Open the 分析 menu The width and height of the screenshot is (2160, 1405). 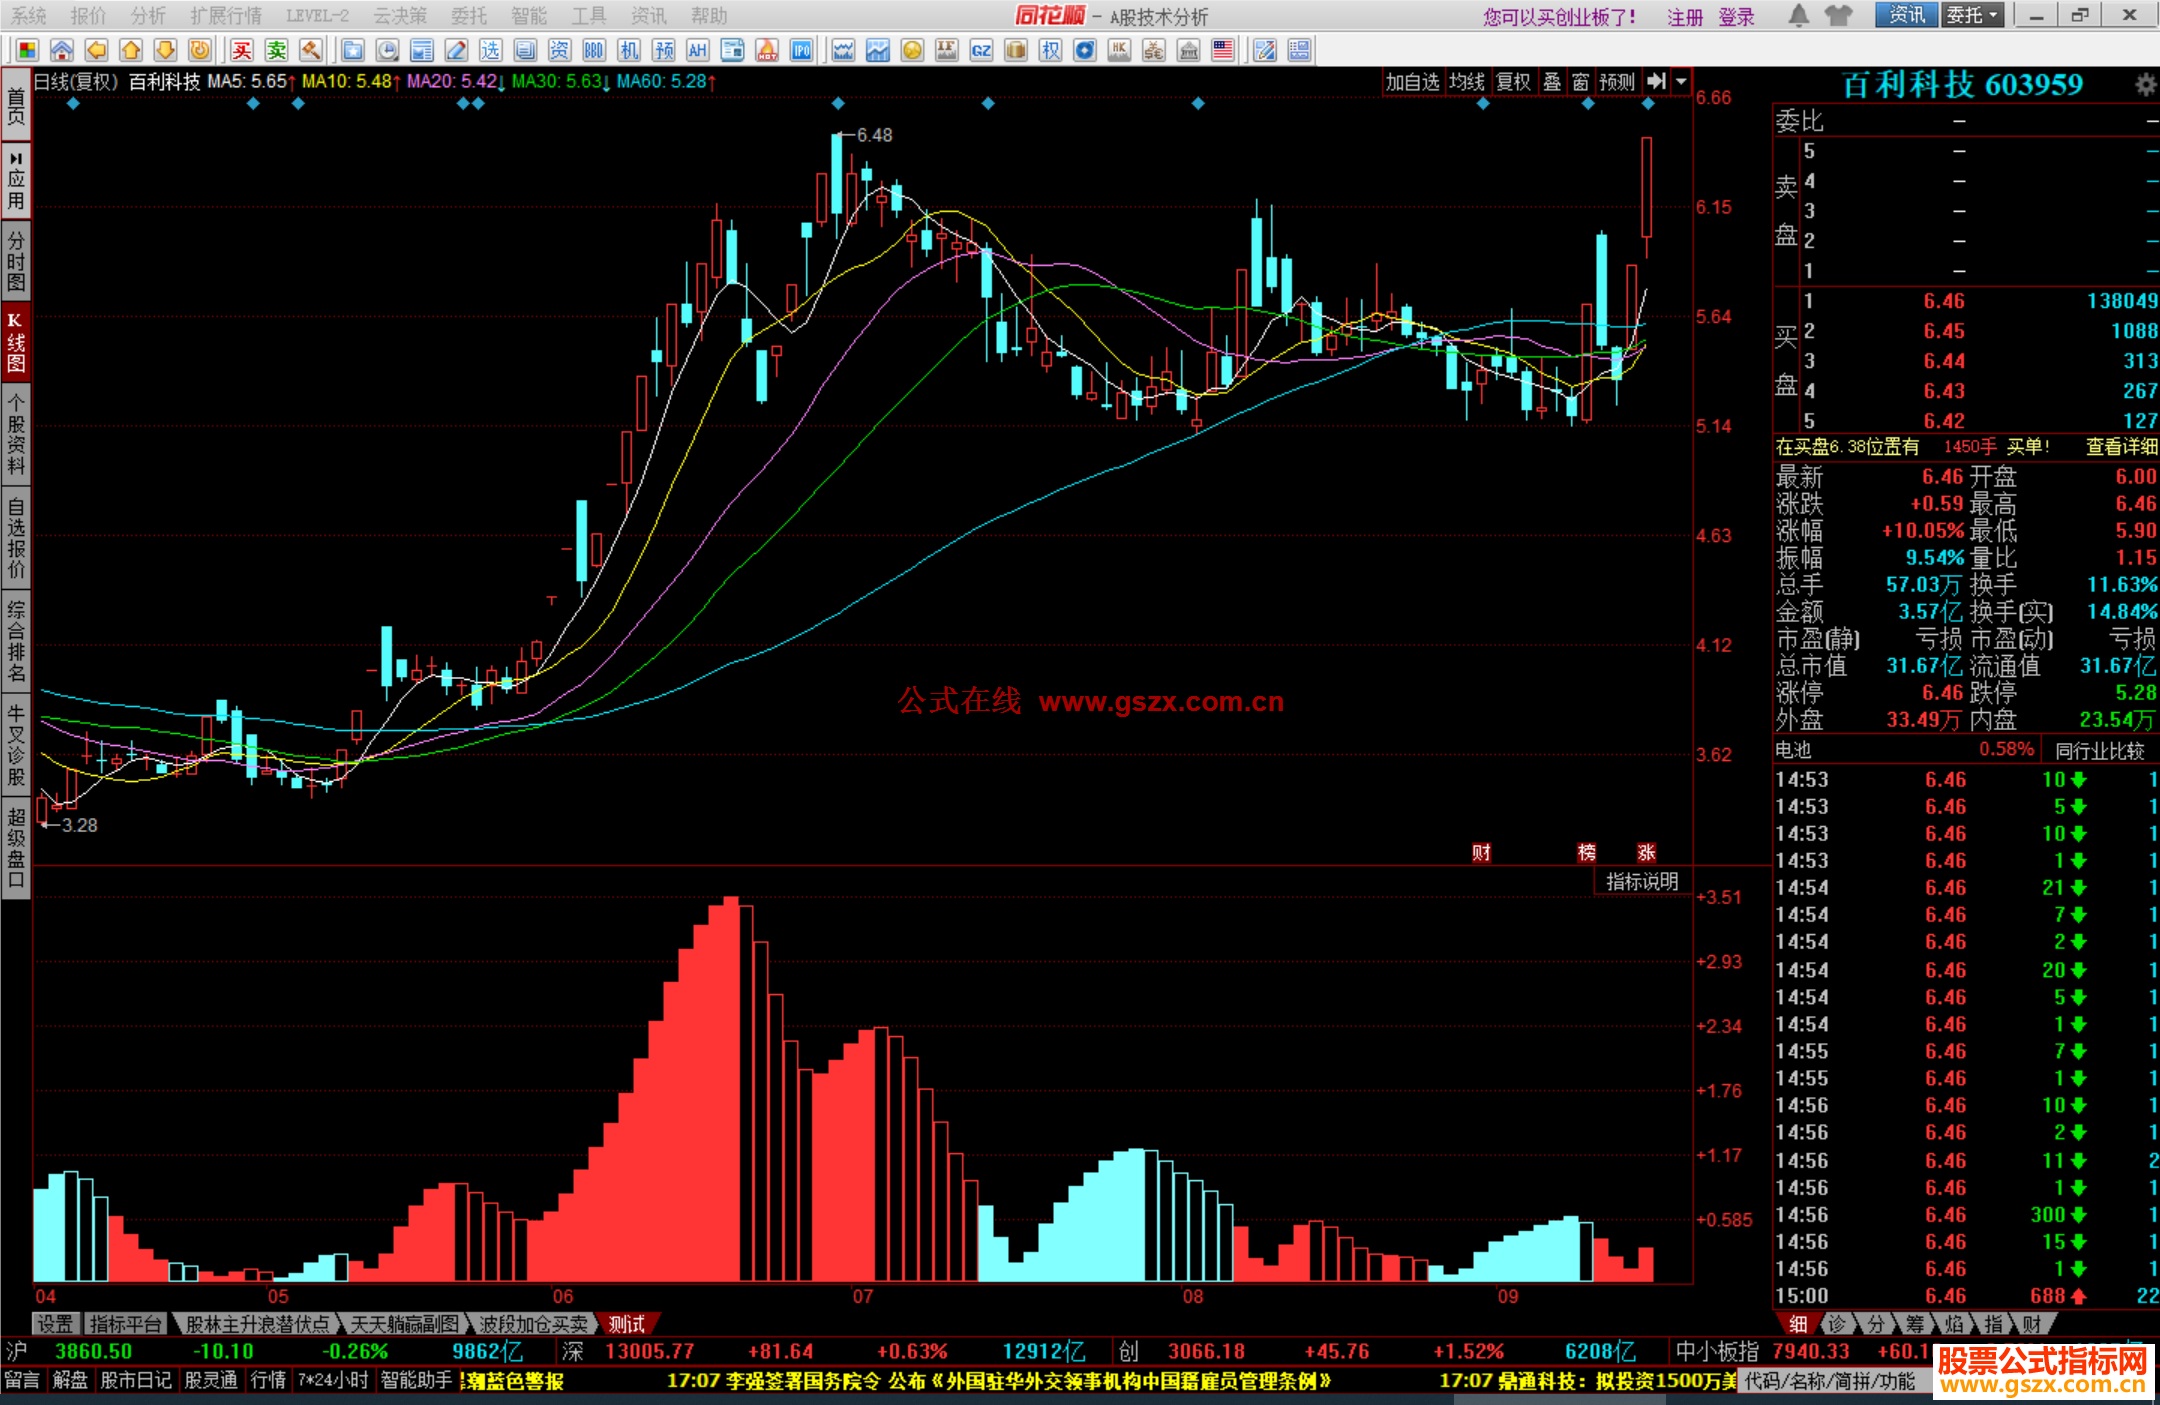click(x=148, y=16)
